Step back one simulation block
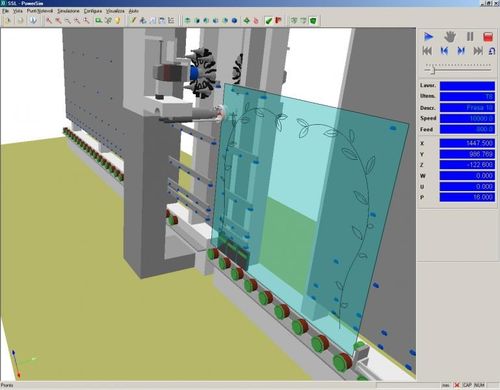 point(444,51)
